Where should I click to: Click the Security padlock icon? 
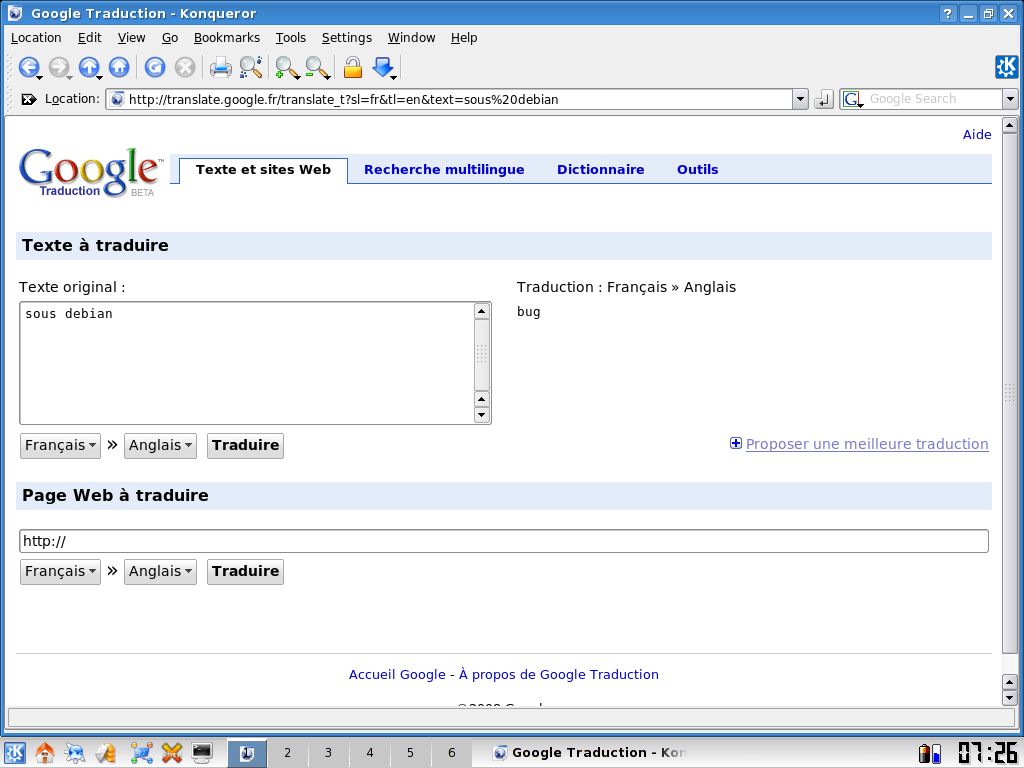pos(353,67)
